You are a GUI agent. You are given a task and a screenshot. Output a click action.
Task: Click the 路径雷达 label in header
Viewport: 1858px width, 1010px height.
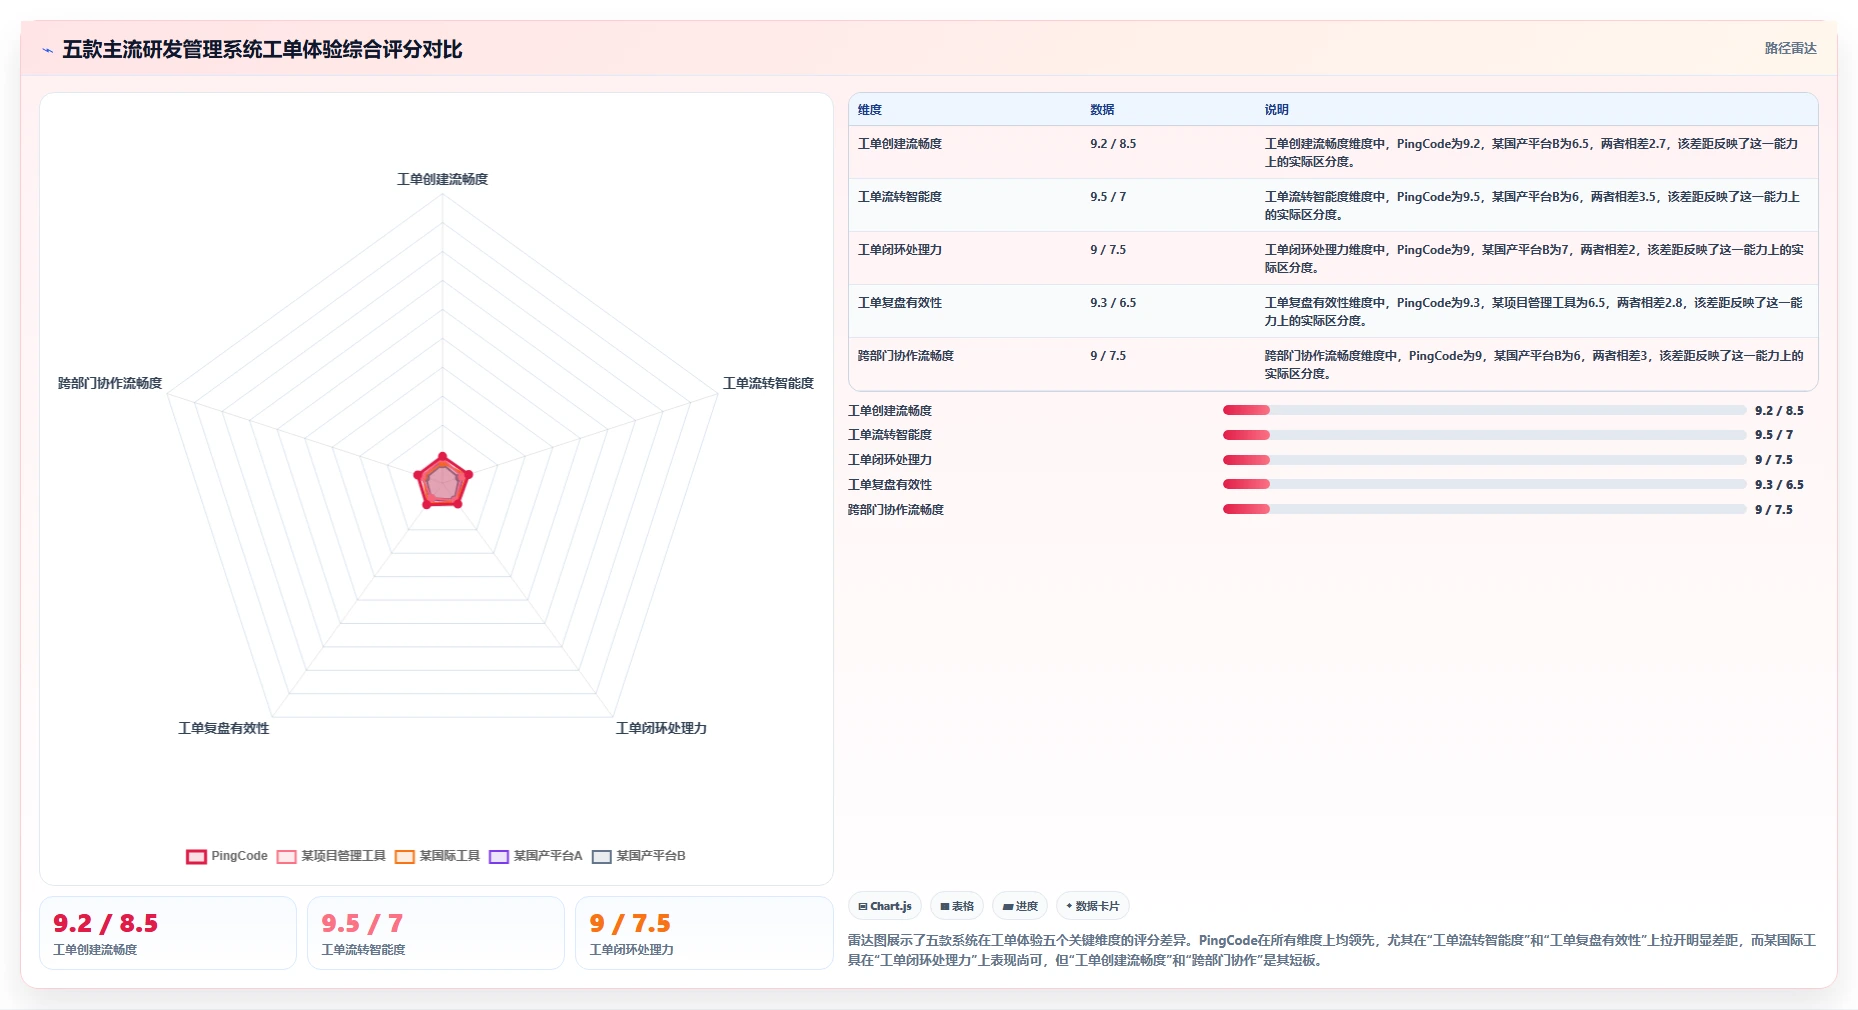point(1790,48)
